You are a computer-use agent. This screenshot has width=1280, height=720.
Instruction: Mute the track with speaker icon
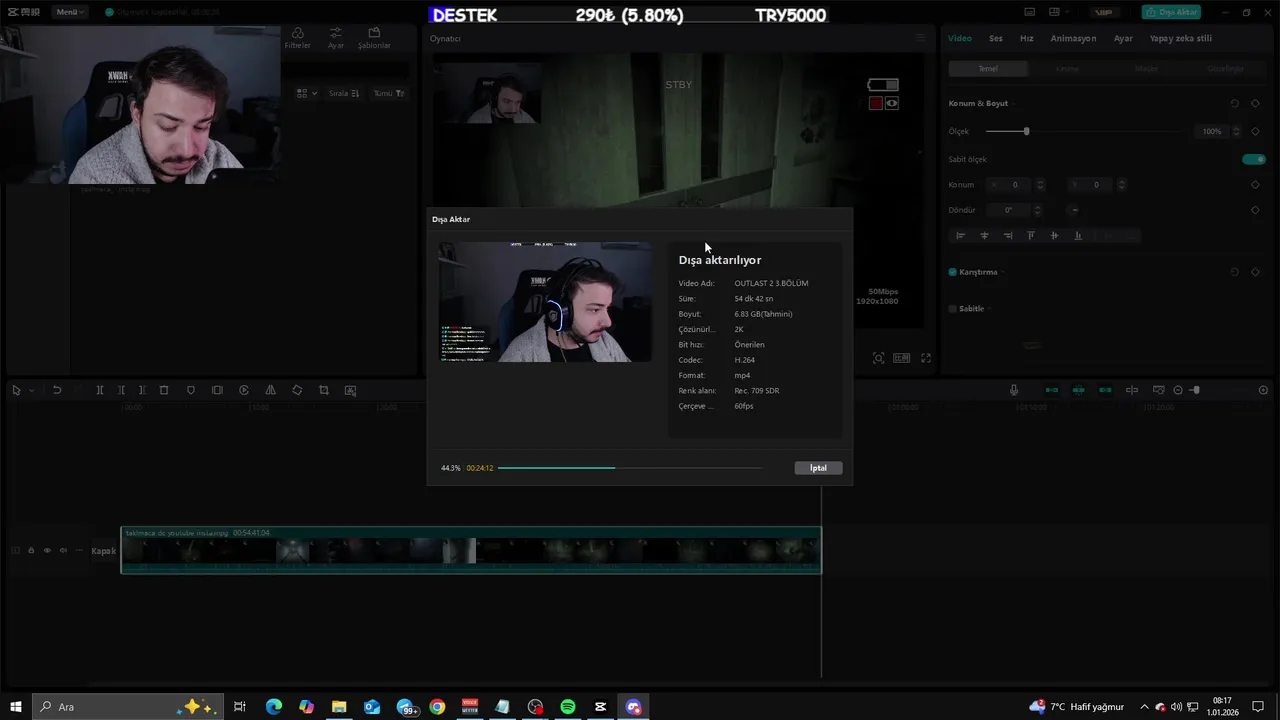click(x=63, y=550)
